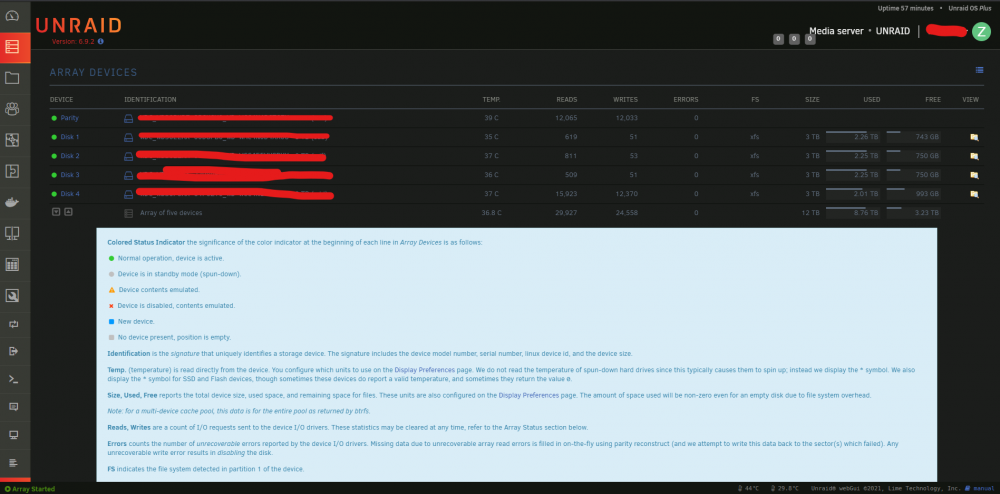The width and height of the screenshot is (1000, 494).
Task: Click the Disk 4 free space bar 993 GB
Action: click(x=913, y=193)
